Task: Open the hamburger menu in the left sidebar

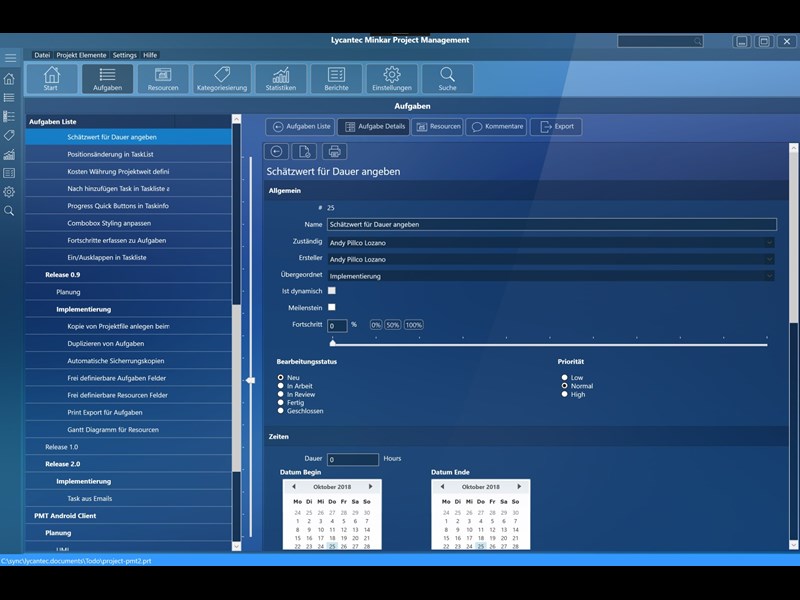Action: [x=10, y=58]
